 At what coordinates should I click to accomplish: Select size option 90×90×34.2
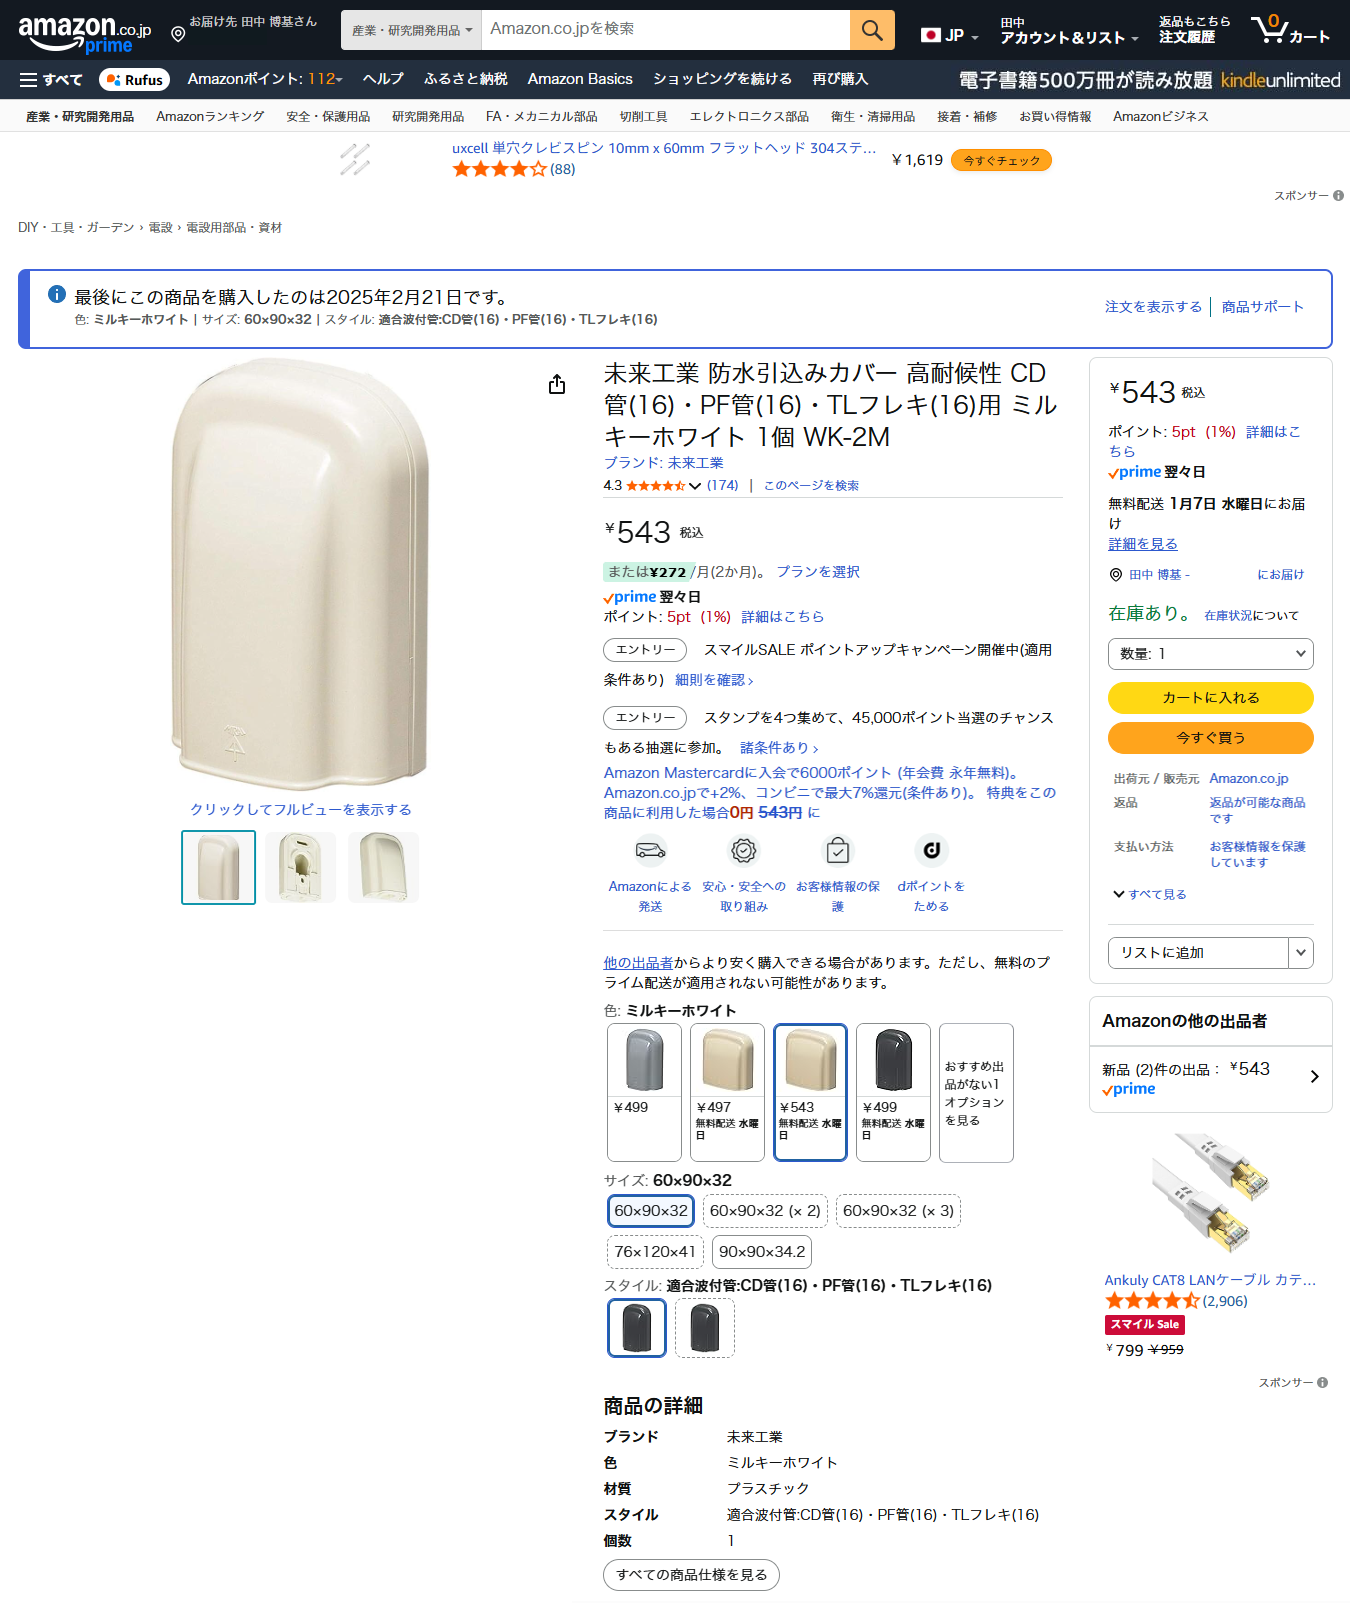click(762, 1252)
